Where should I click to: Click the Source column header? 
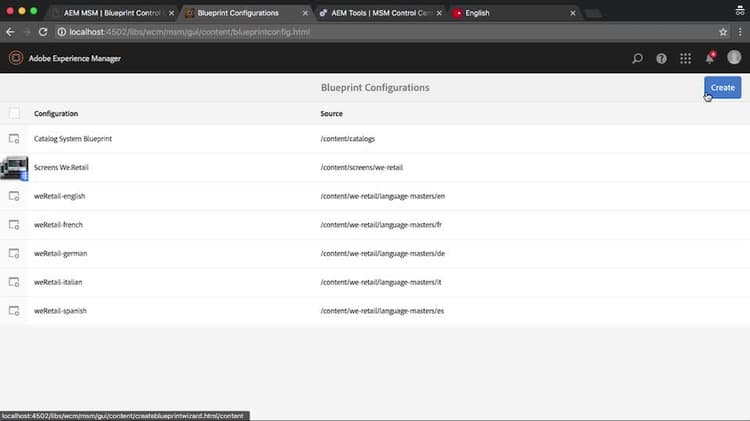click(x=331, y=113)
